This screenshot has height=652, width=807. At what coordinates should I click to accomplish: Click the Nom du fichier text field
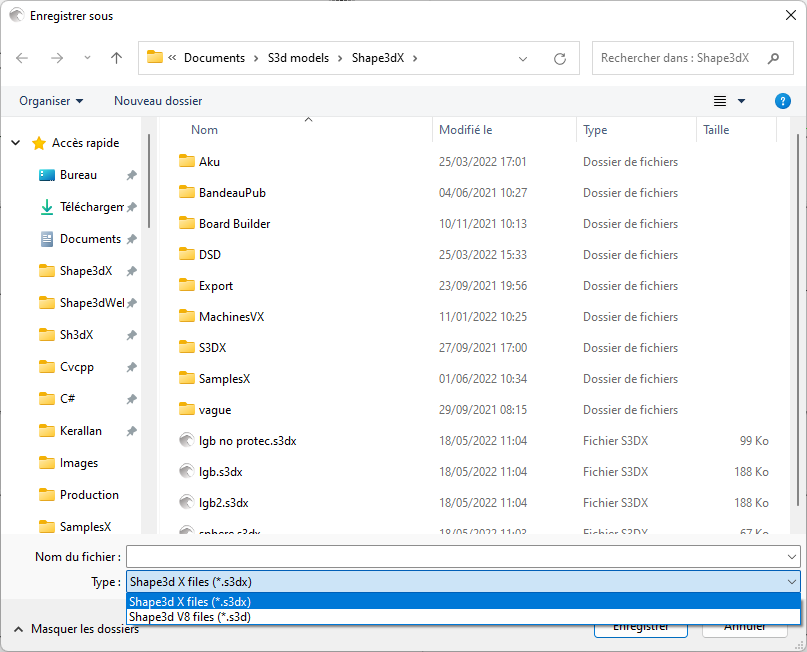pos(455,556)
